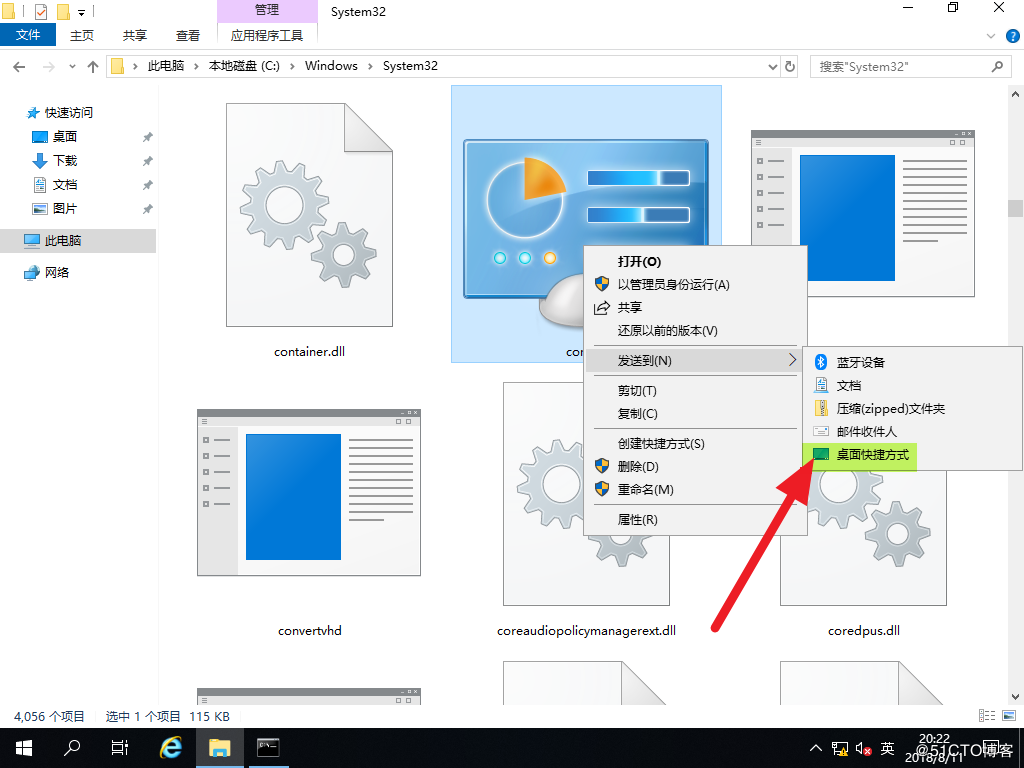Select the container.dll file thumbnail
1024x768 pixels.
(x=309, y=215)
